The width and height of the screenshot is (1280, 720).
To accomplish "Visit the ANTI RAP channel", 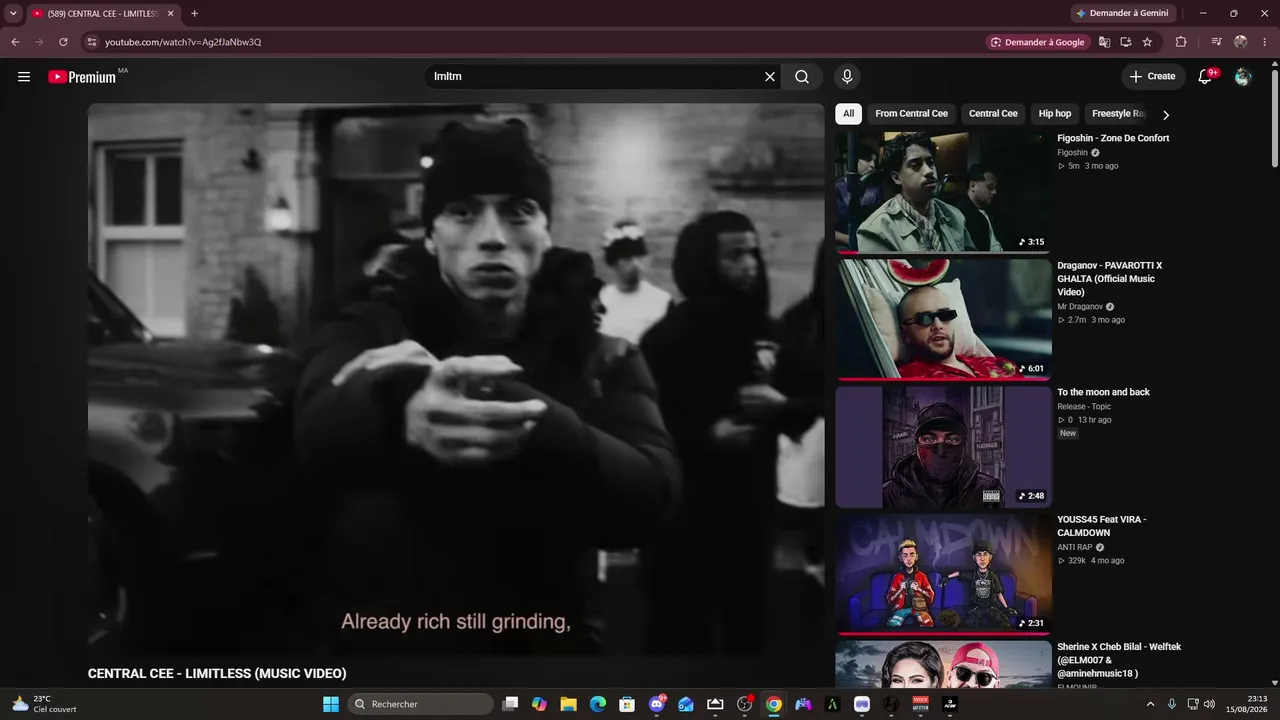I will click(x=1075, y=548).
